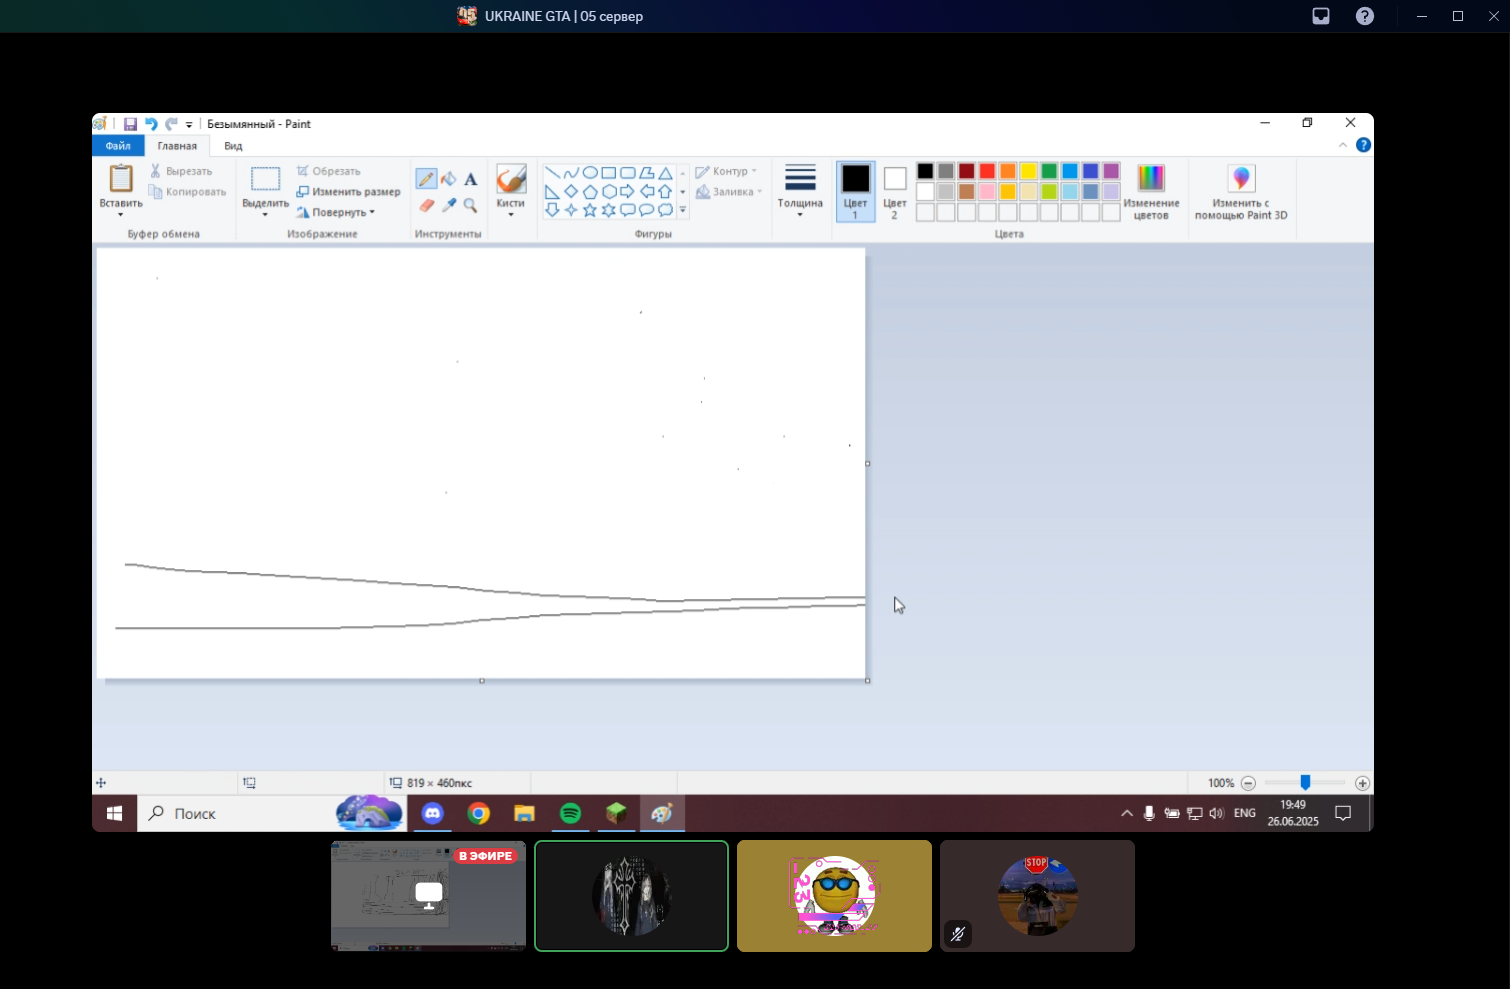Choose the Diamond shape

pos(571,192)
